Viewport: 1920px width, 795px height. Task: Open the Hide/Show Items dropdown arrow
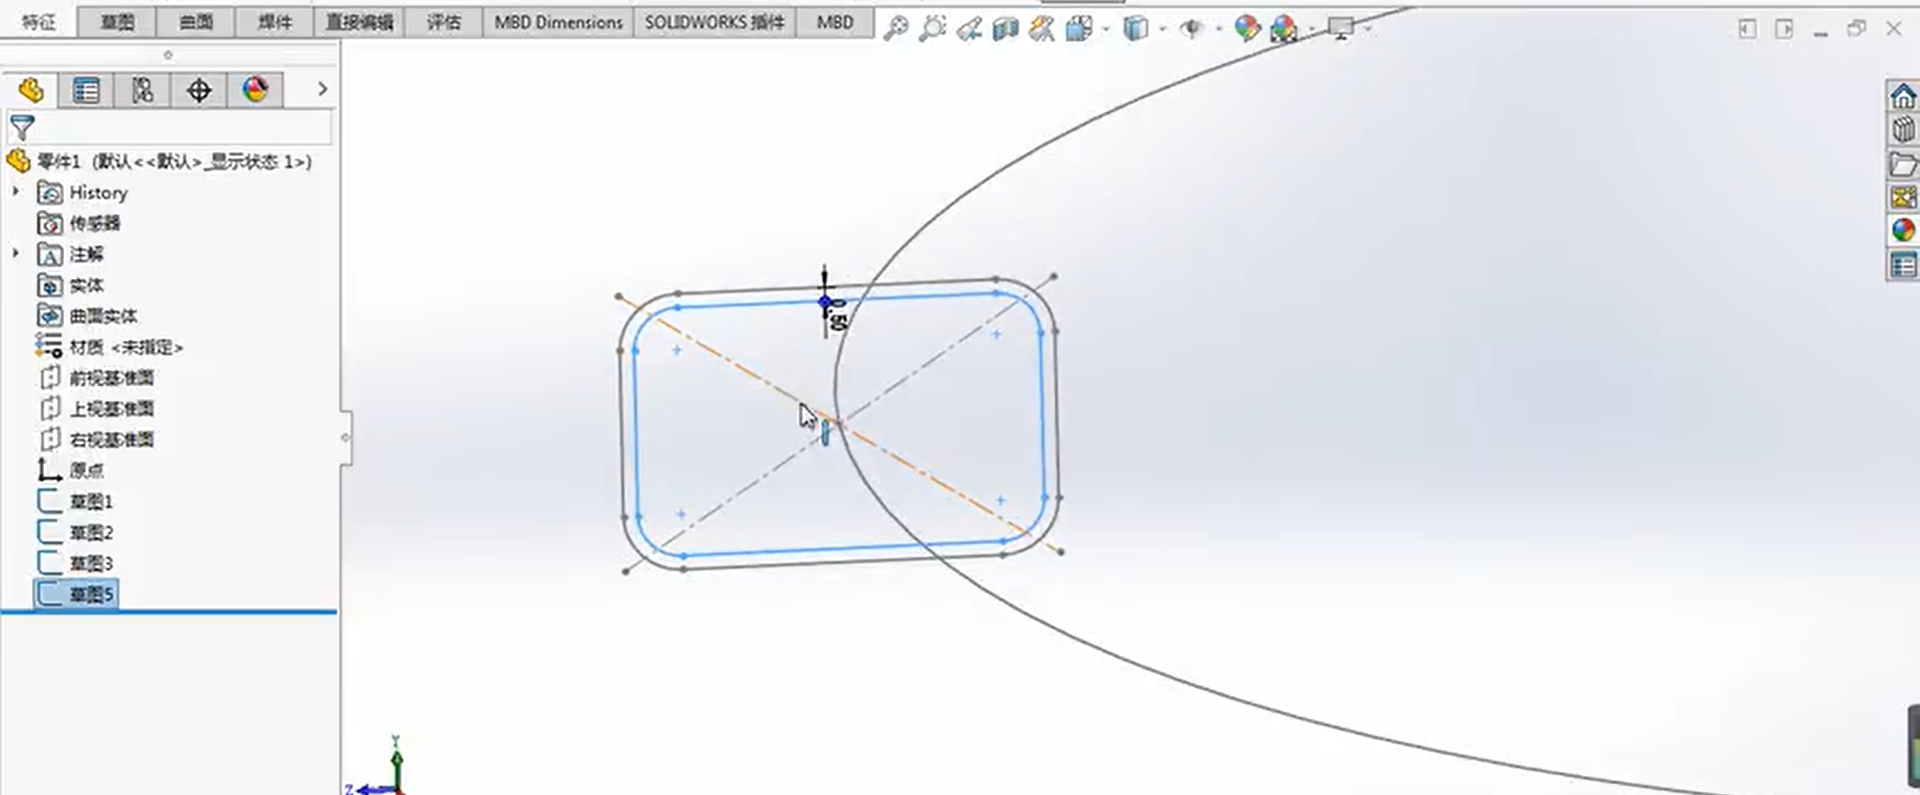point(1218,29)
